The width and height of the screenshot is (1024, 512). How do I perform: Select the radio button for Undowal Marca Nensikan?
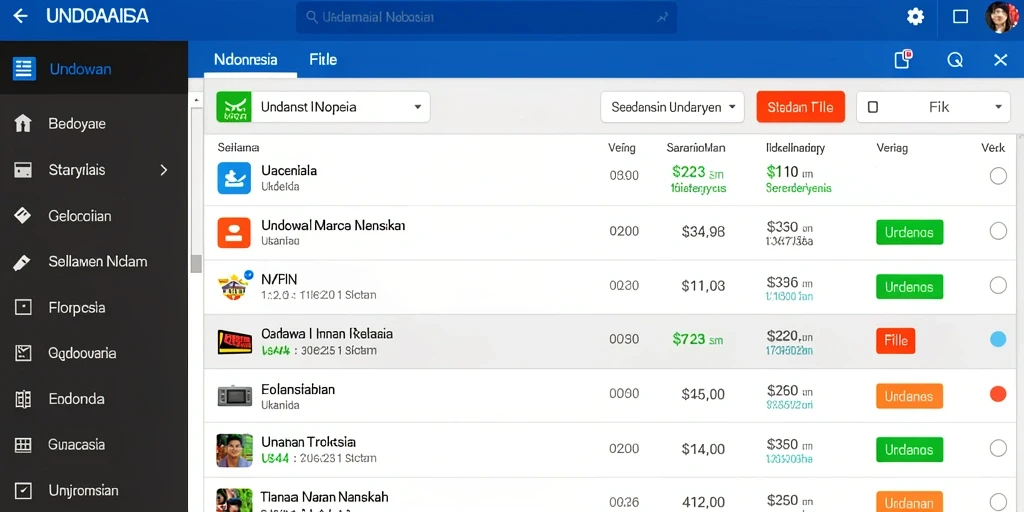998,231
